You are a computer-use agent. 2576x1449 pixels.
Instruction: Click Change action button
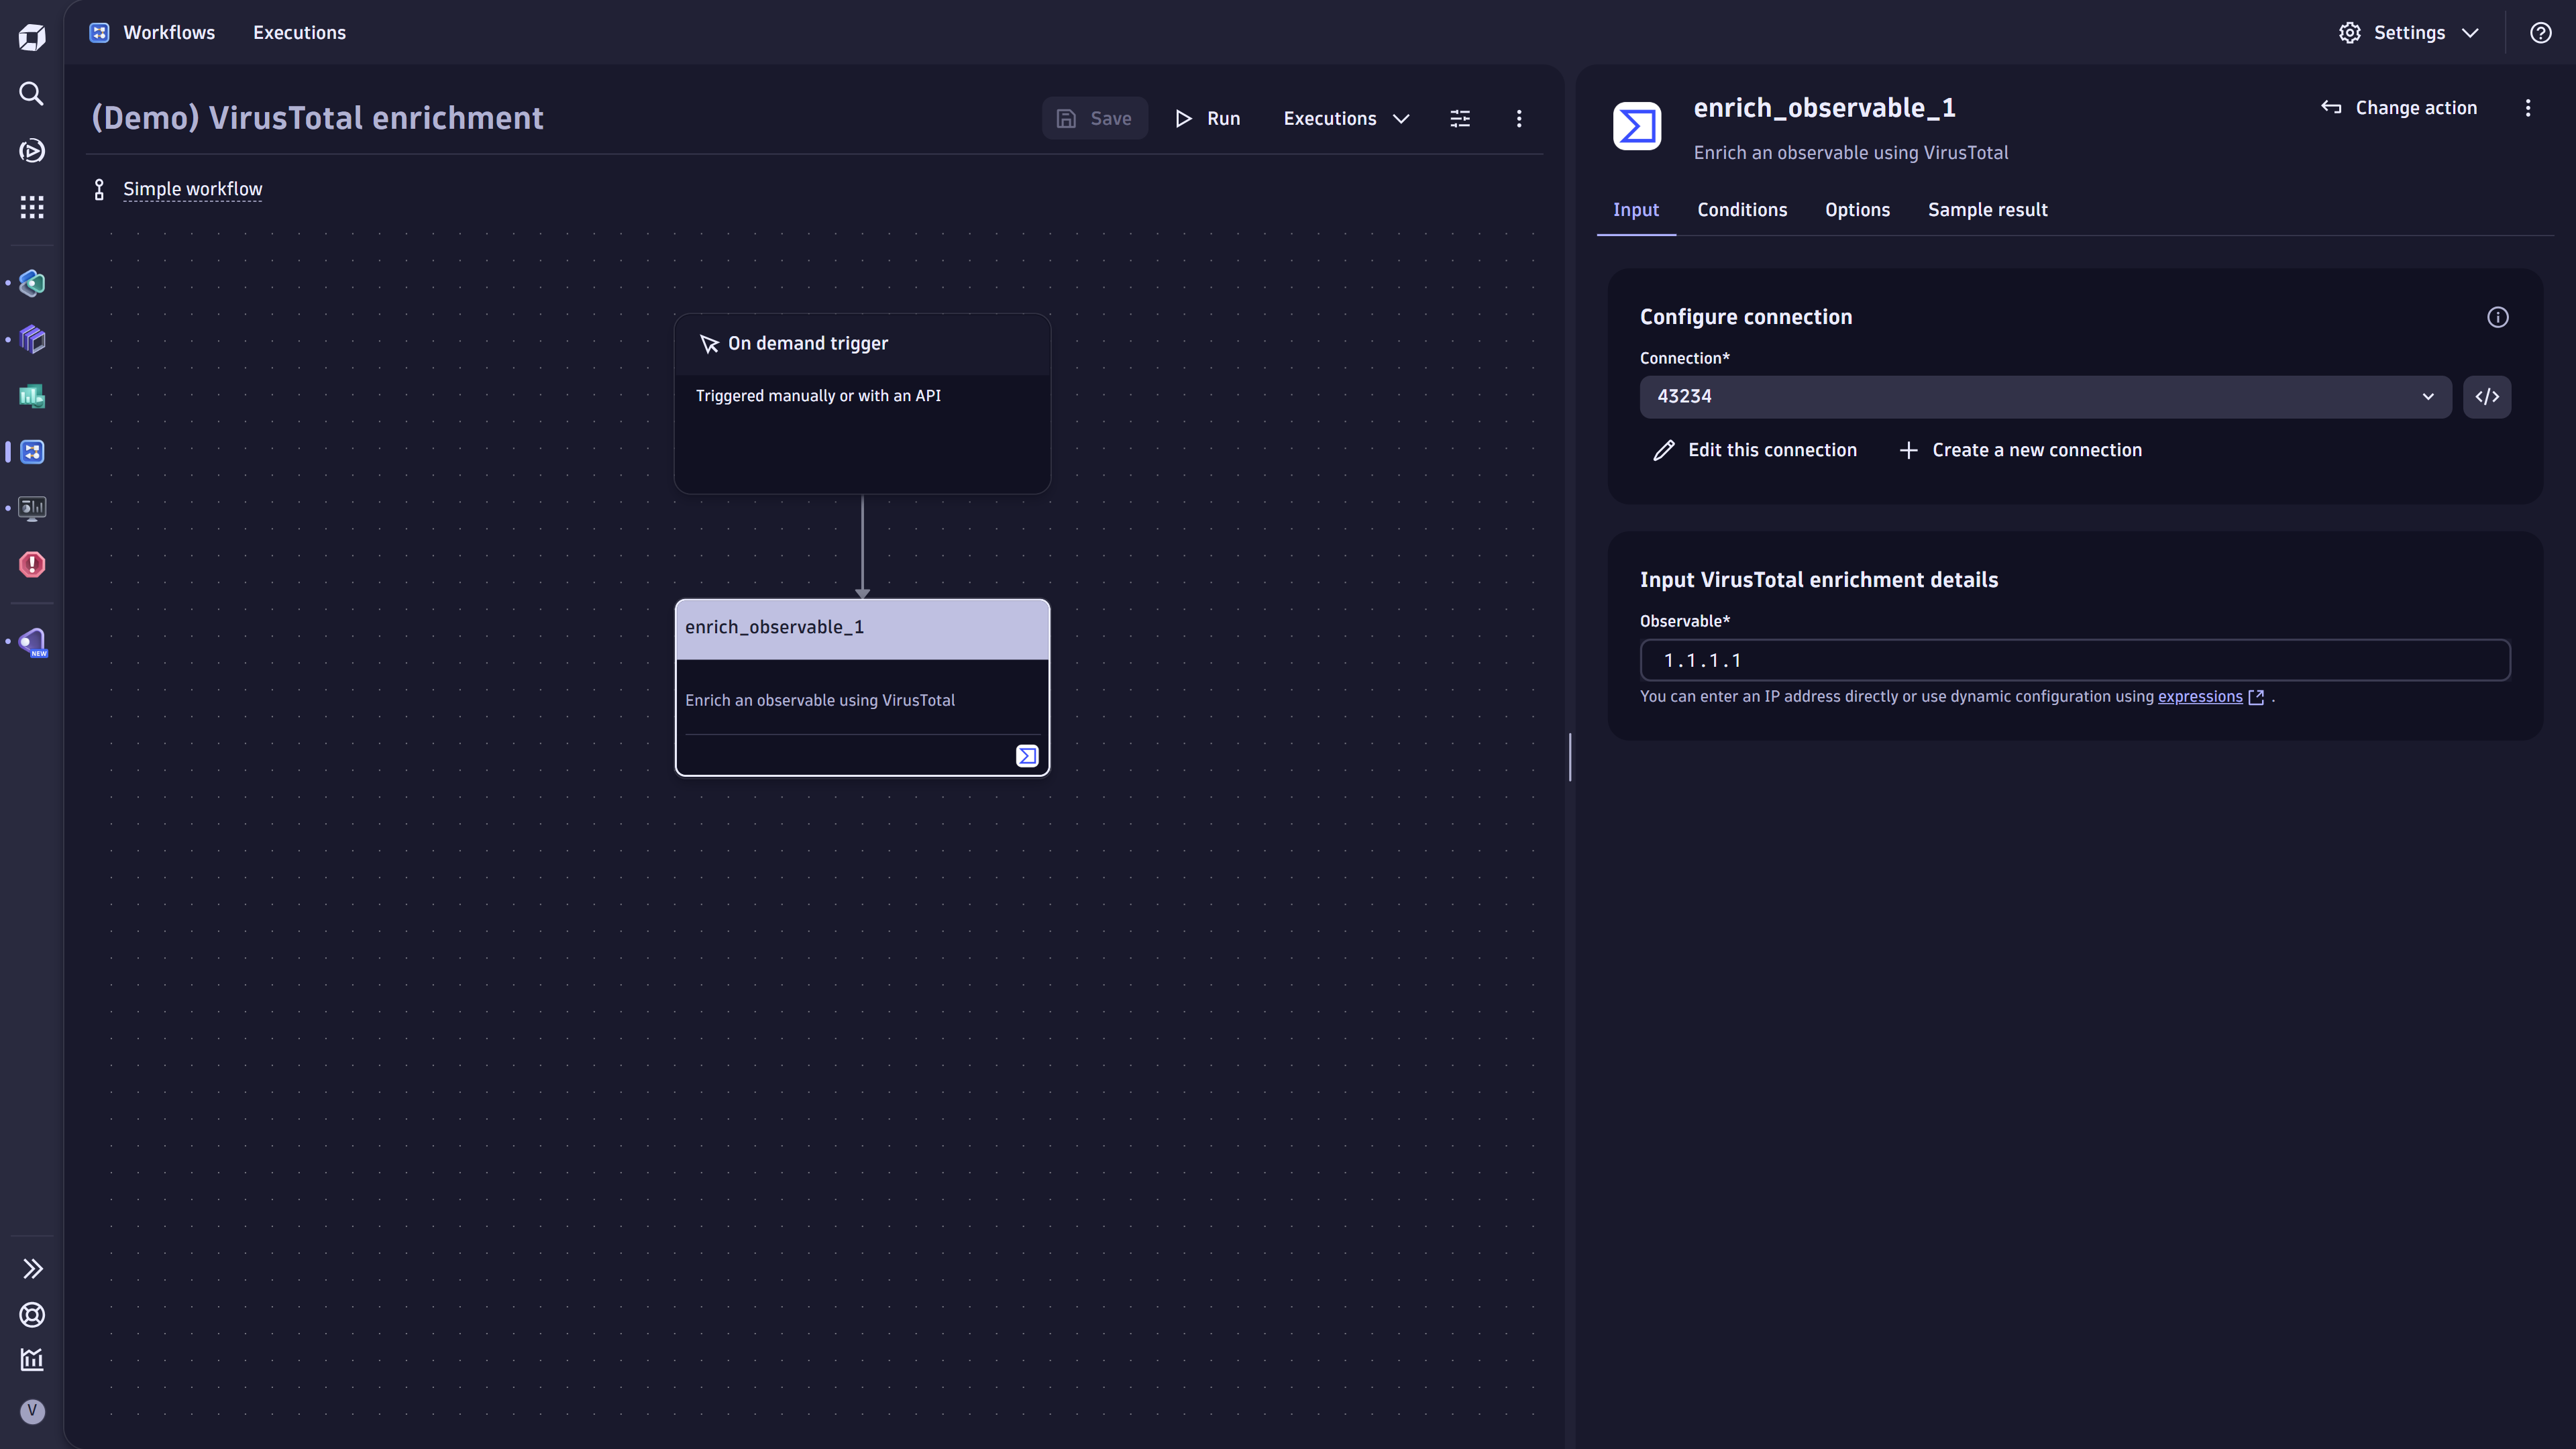pos(2399,107)
